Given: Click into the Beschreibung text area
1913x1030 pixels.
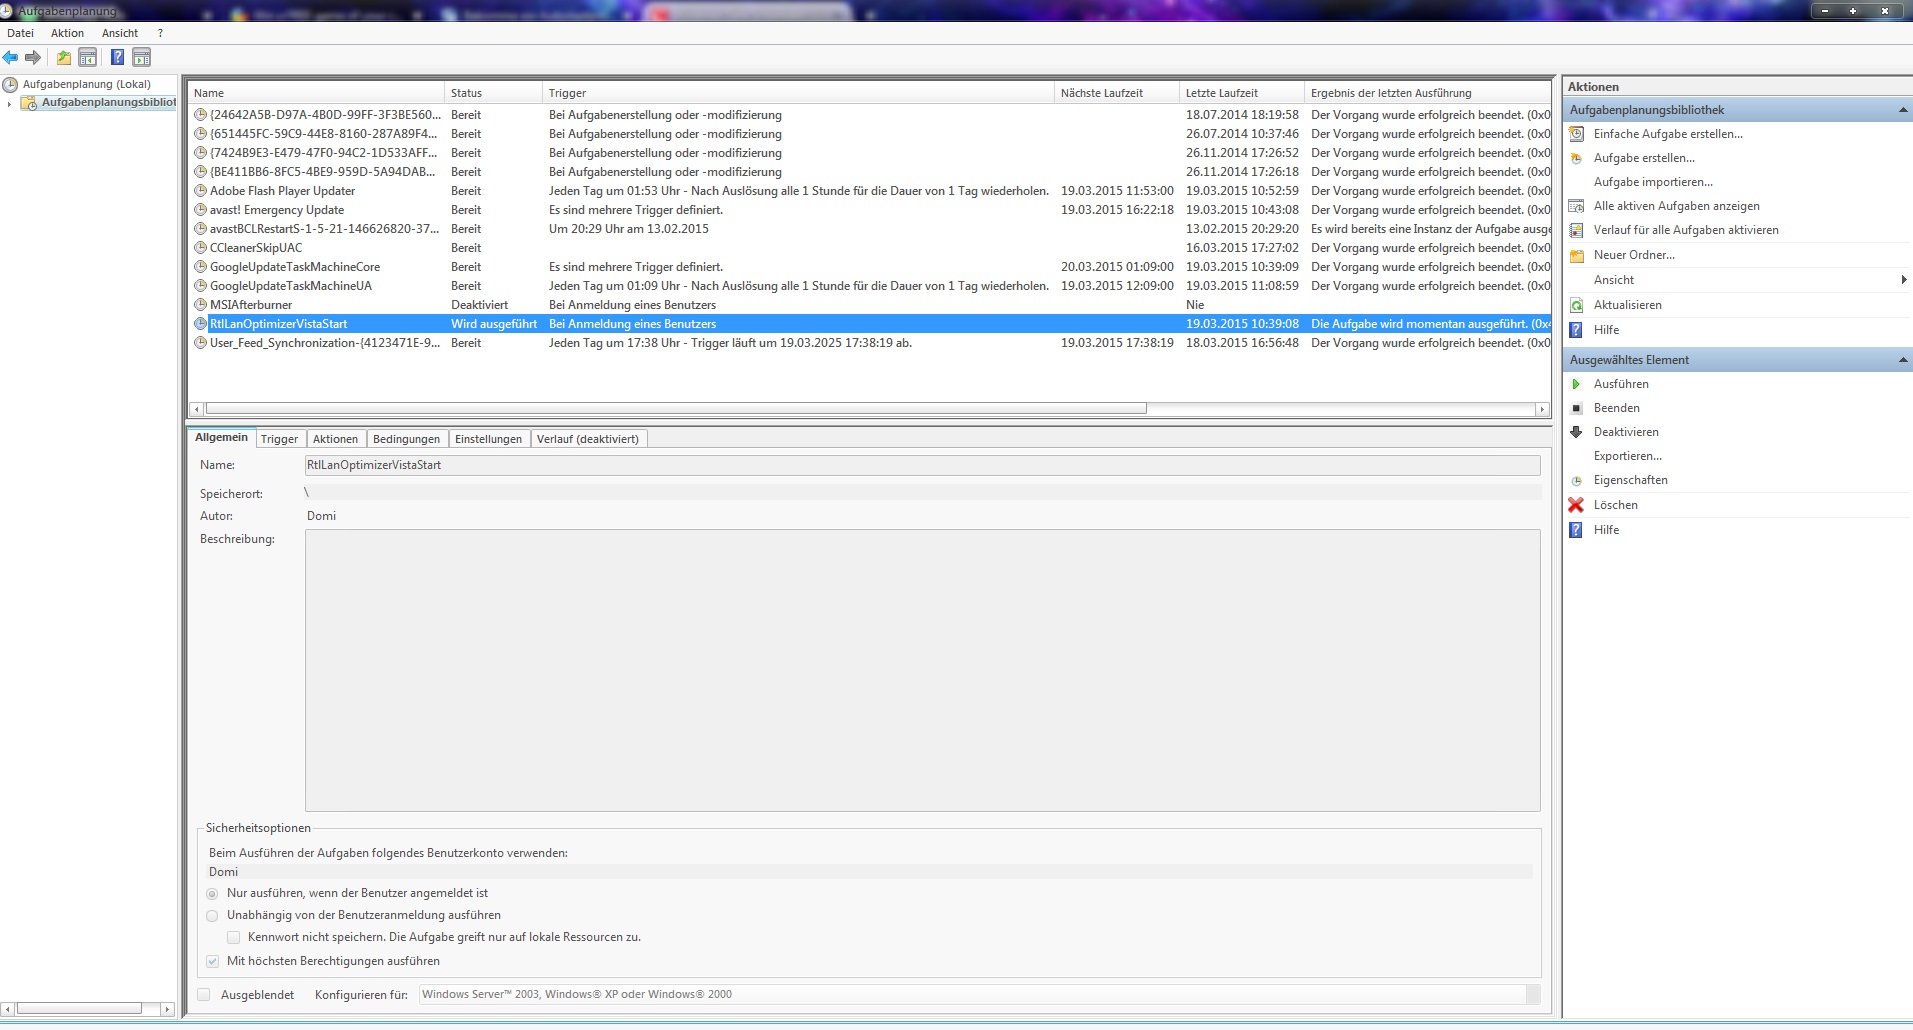Looking at the screenshot, I should [922, 670].
